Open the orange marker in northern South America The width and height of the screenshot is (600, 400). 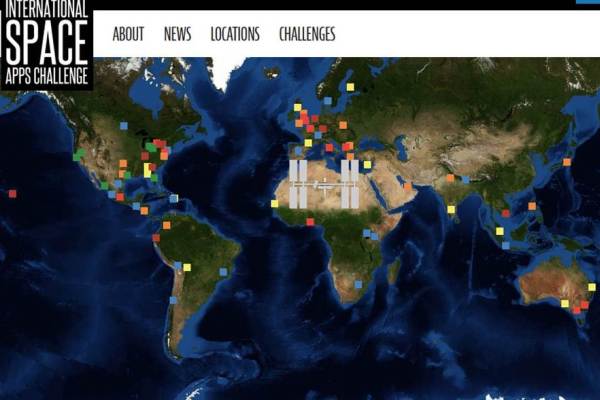tap(166, 226)
